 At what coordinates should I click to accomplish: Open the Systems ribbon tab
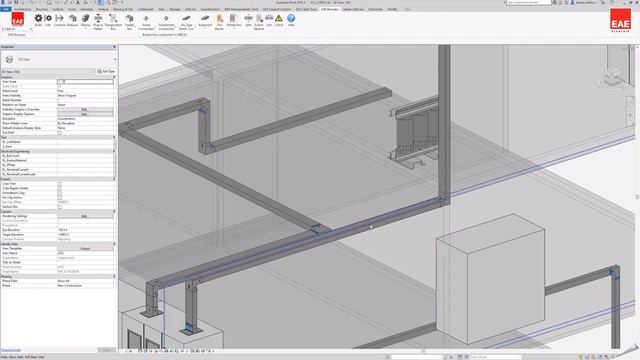(x=58, y=9)
